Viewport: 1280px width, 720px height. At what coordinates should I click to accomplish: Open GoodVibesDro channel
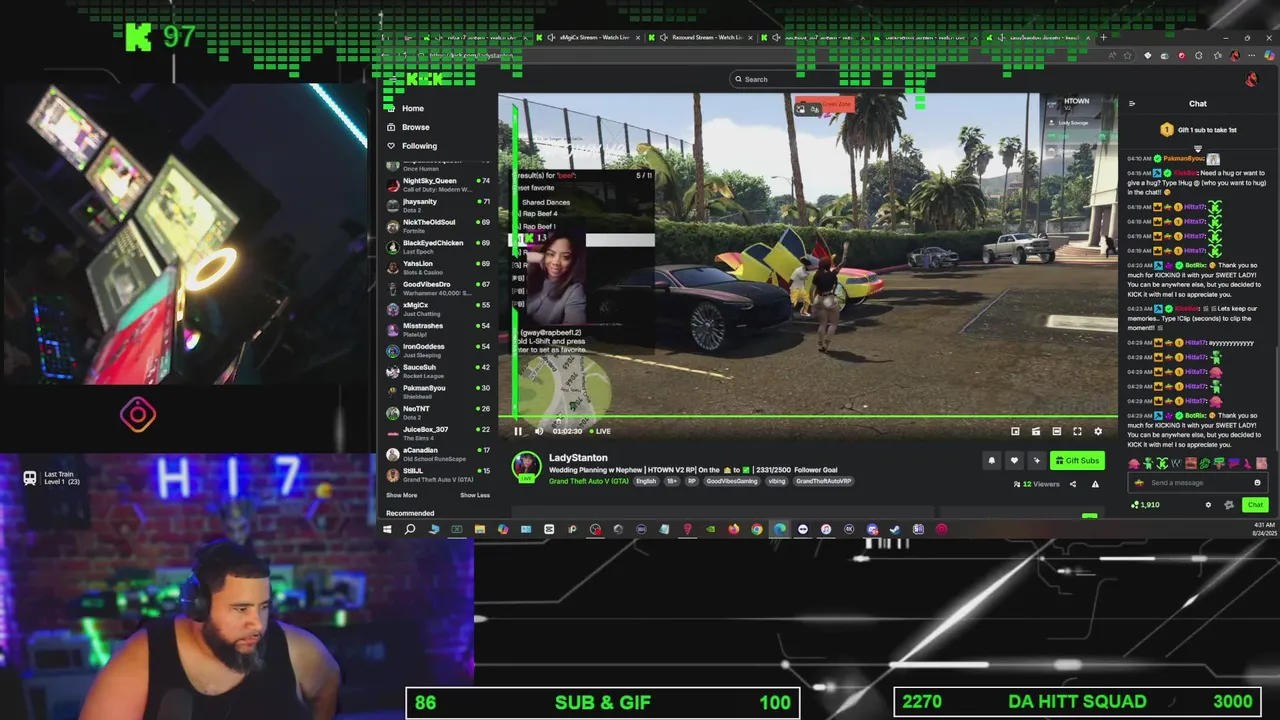(x=438, y=288)
